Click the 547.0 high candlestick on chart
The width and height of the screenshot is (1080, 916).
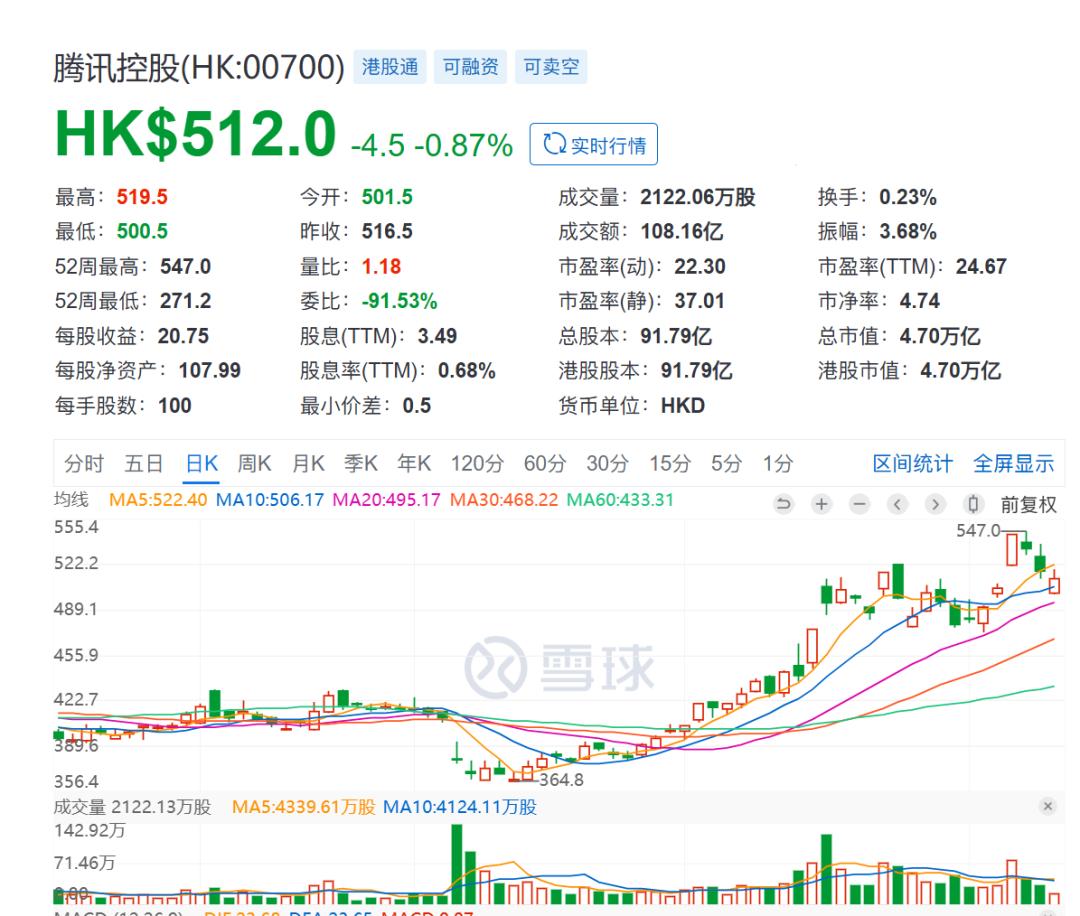click(1012, 549)
